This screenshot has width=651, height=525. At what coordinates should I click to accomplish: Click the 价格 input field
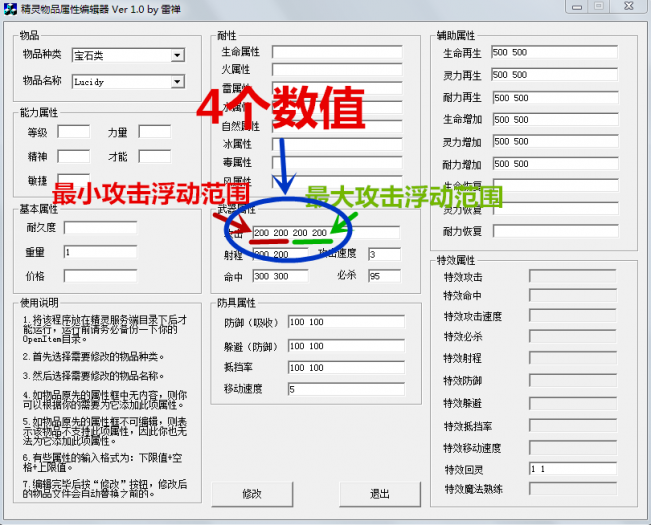[x=100, y=275]
